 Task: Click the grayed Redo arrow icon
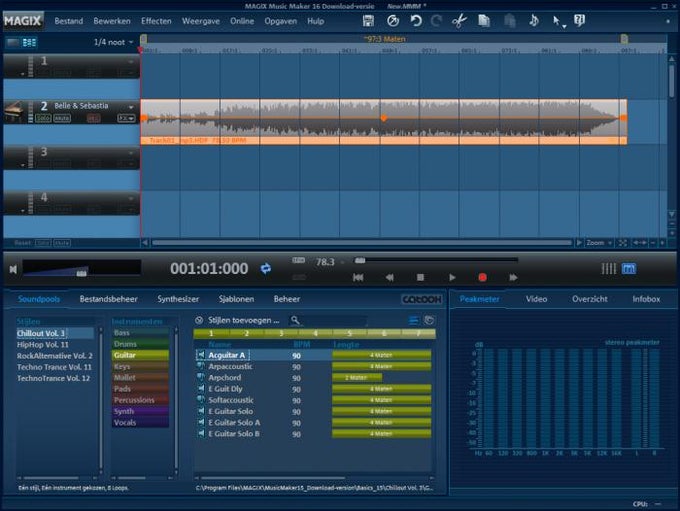[437, 20]
